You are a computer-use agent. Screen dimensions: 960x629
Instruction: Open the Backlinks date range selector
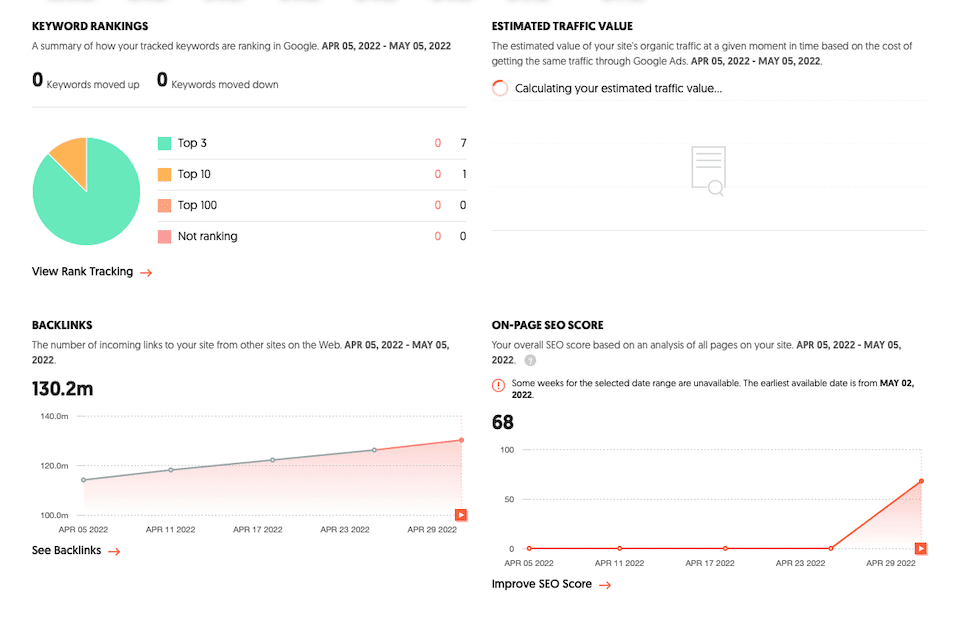click(x=396, y=344)
